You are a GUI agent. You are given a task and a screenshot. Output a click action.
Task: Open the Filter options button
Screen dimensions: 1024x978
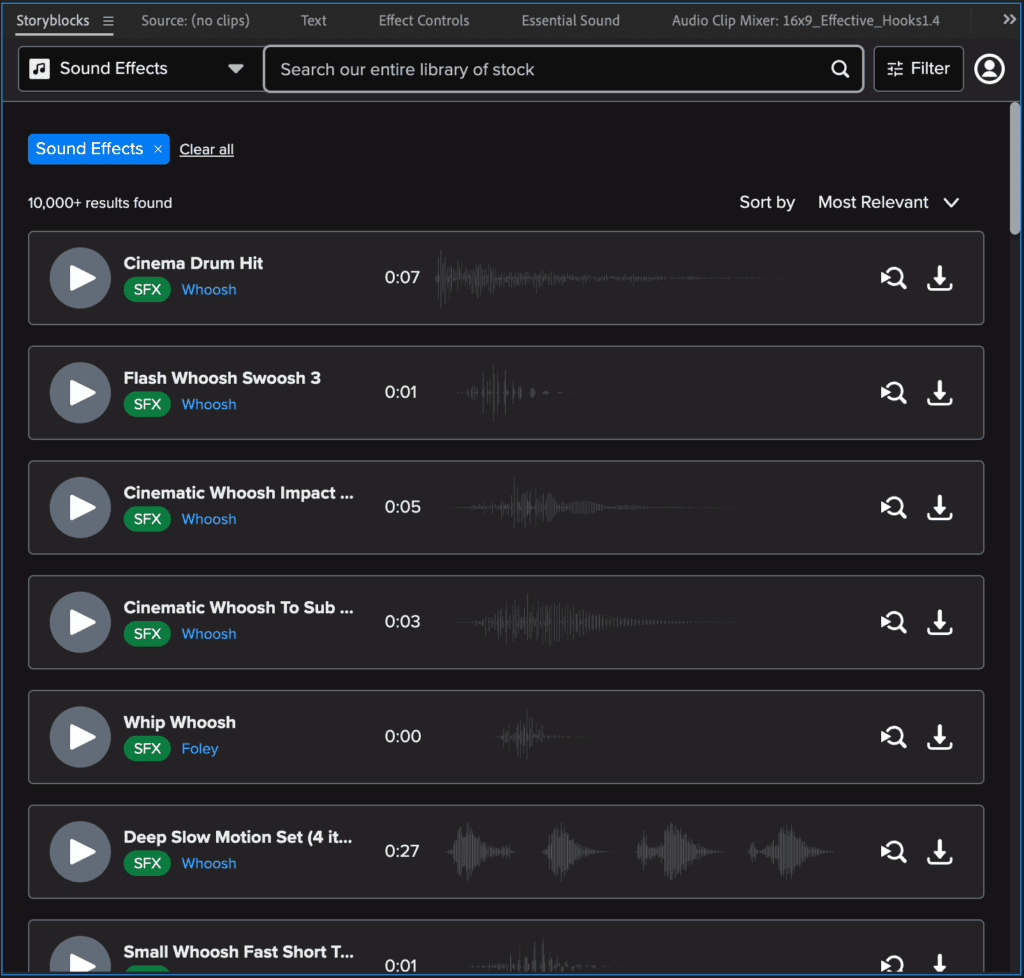point(918,69)
